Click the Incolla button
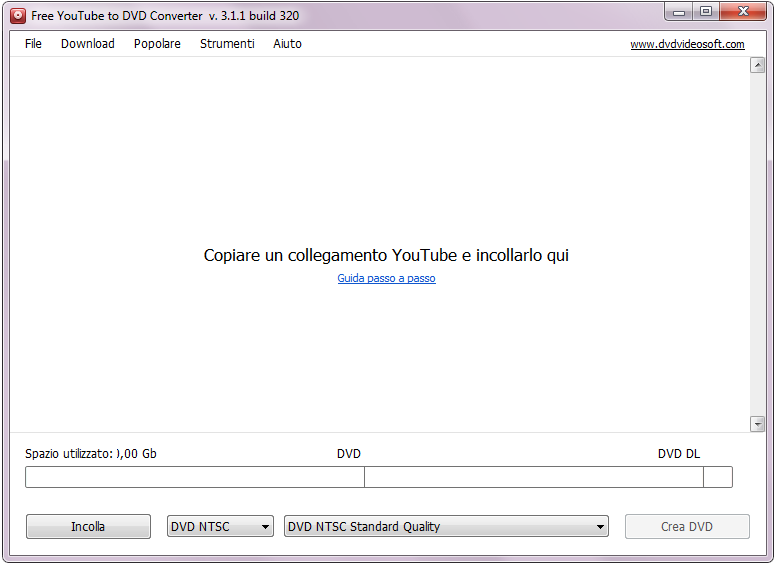776x564 pixels. 88,526
